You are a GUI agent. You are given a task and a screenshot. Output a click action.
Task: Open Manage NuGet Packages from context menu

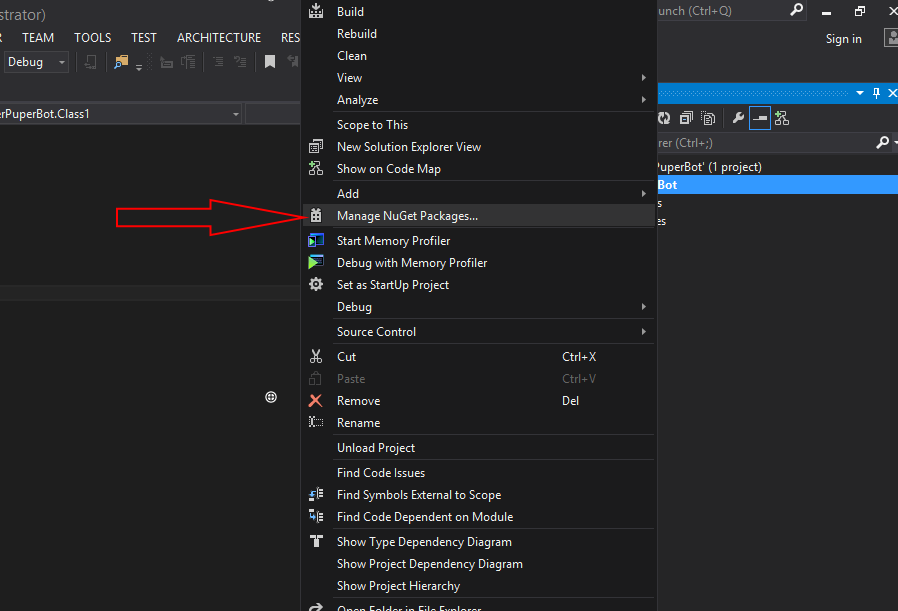point(407,216)
